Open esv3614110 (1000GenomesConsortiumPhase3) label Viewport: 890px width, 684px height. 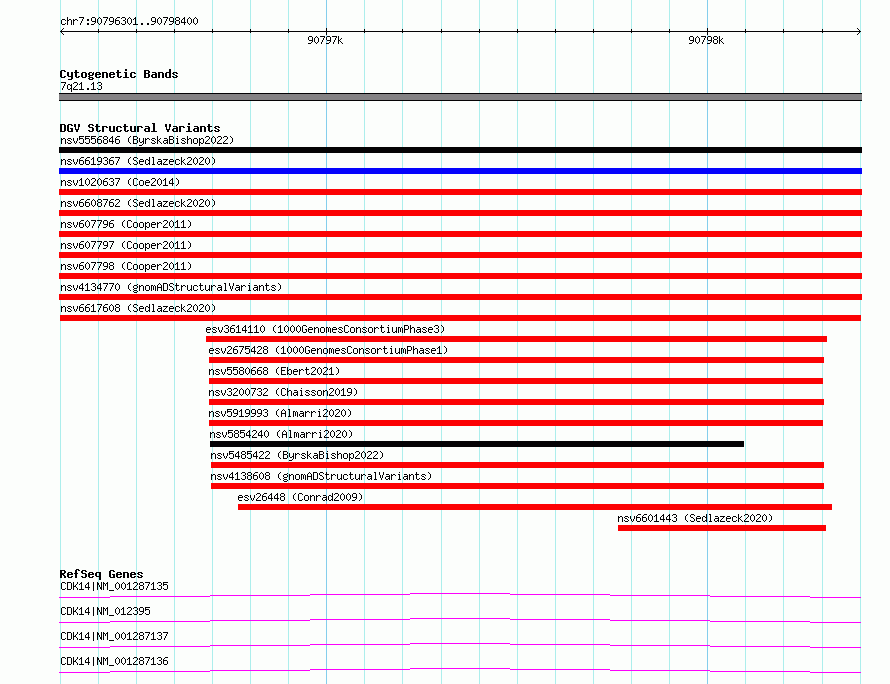[x=325, y=329]
